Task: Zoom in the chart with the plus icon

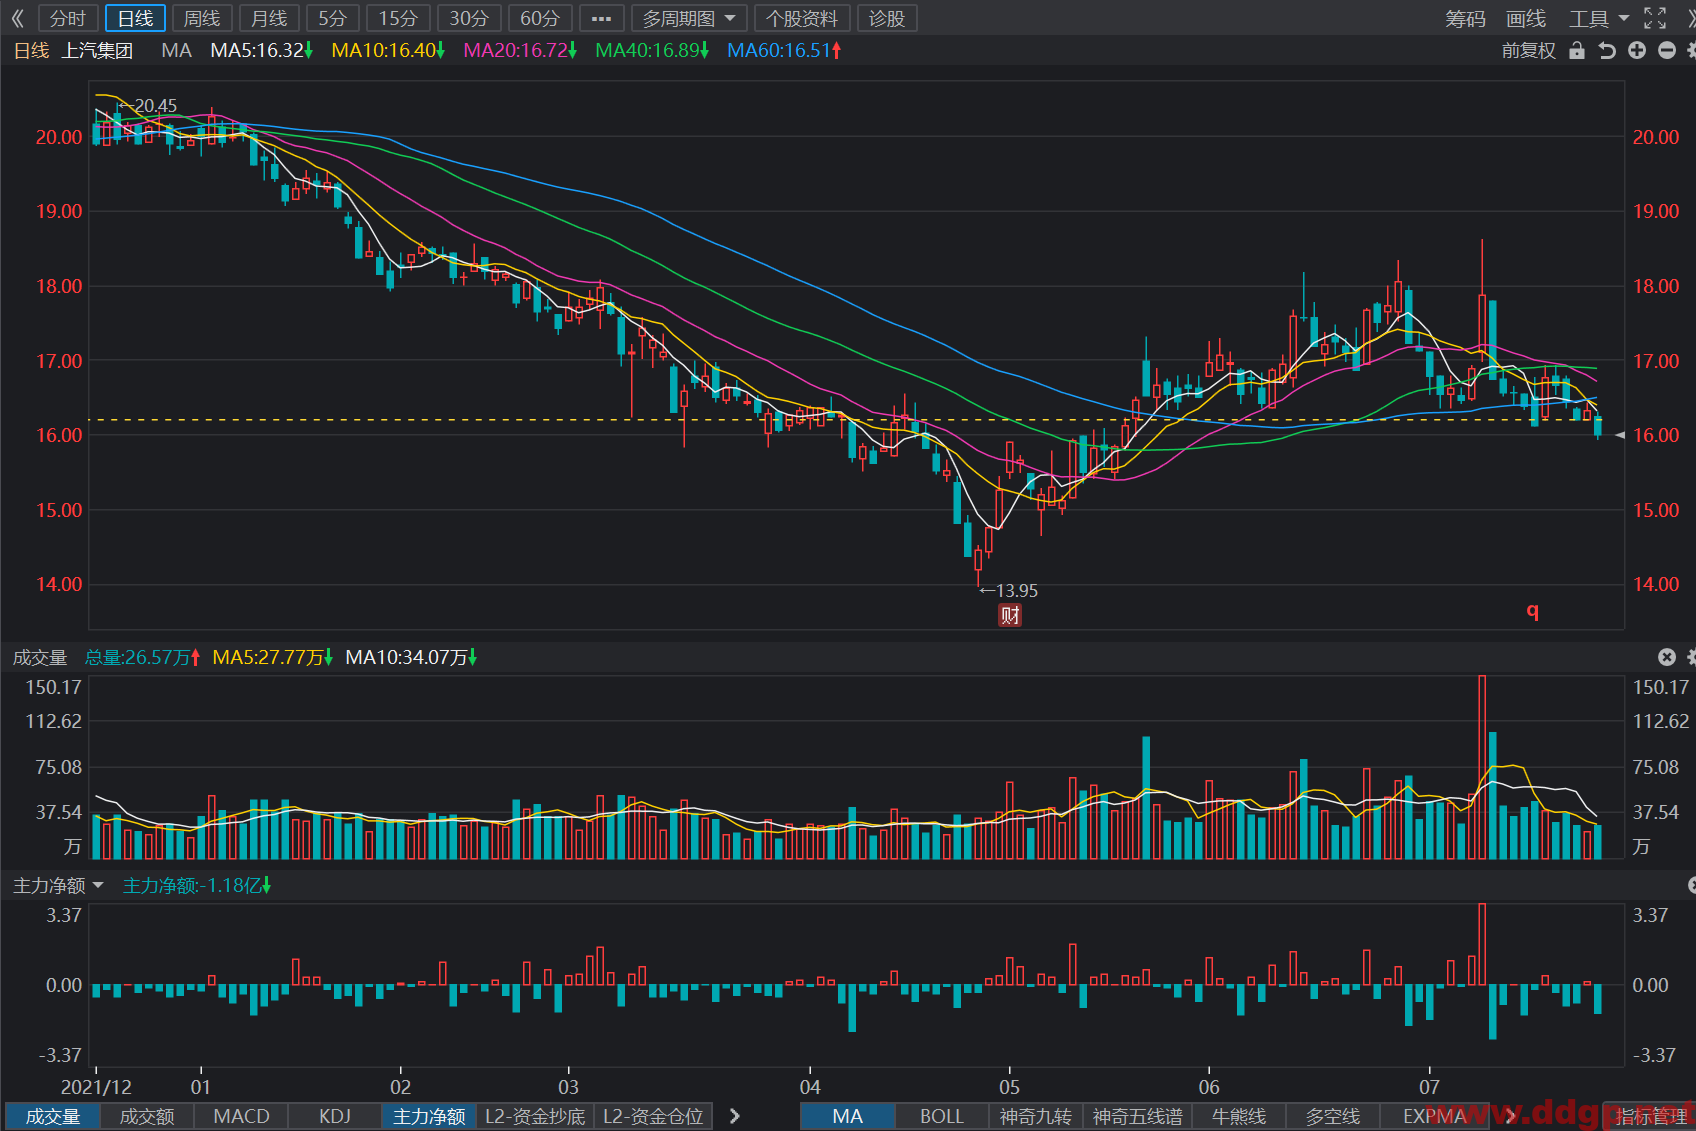Action: click(1637, 50)
